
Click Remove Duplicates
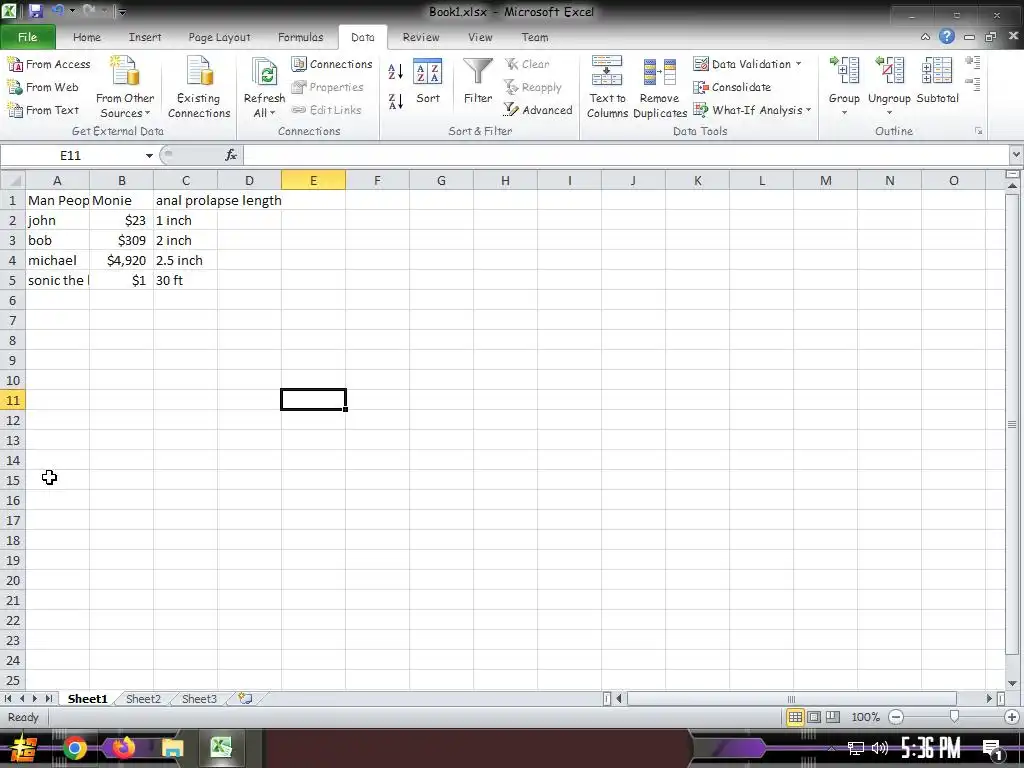point(660,88)
